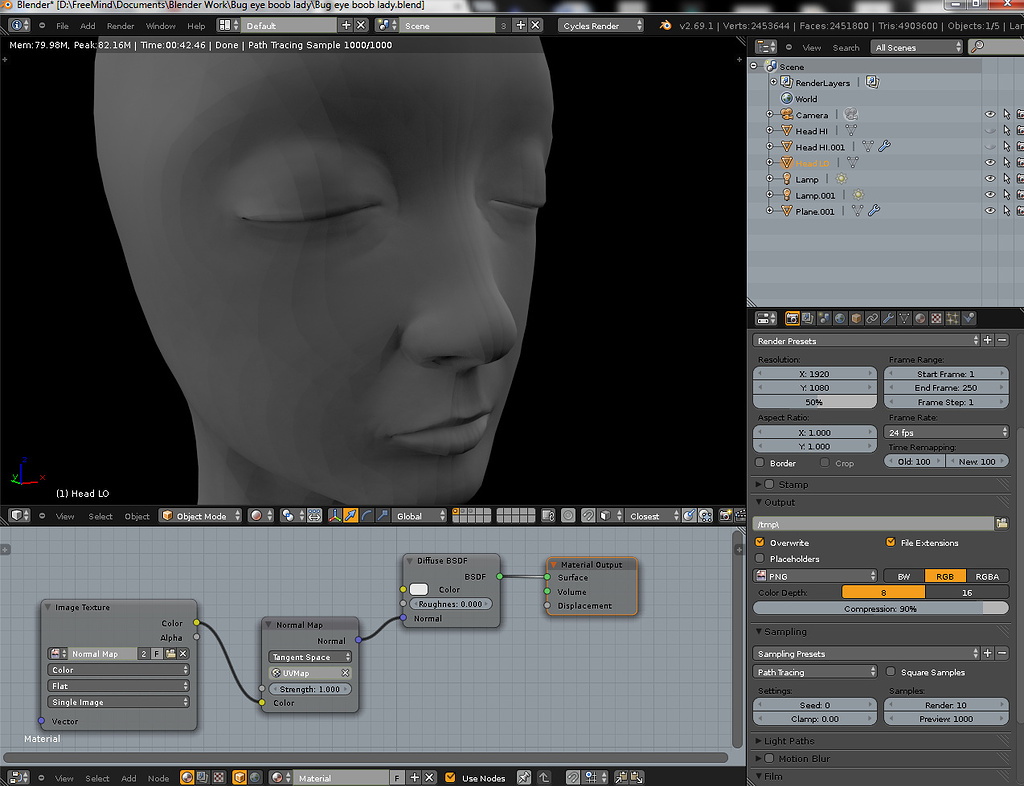The width and height of the screenshot is (1024, 786).
Task: Select RGBA color output button
Action: click(987, 576)
